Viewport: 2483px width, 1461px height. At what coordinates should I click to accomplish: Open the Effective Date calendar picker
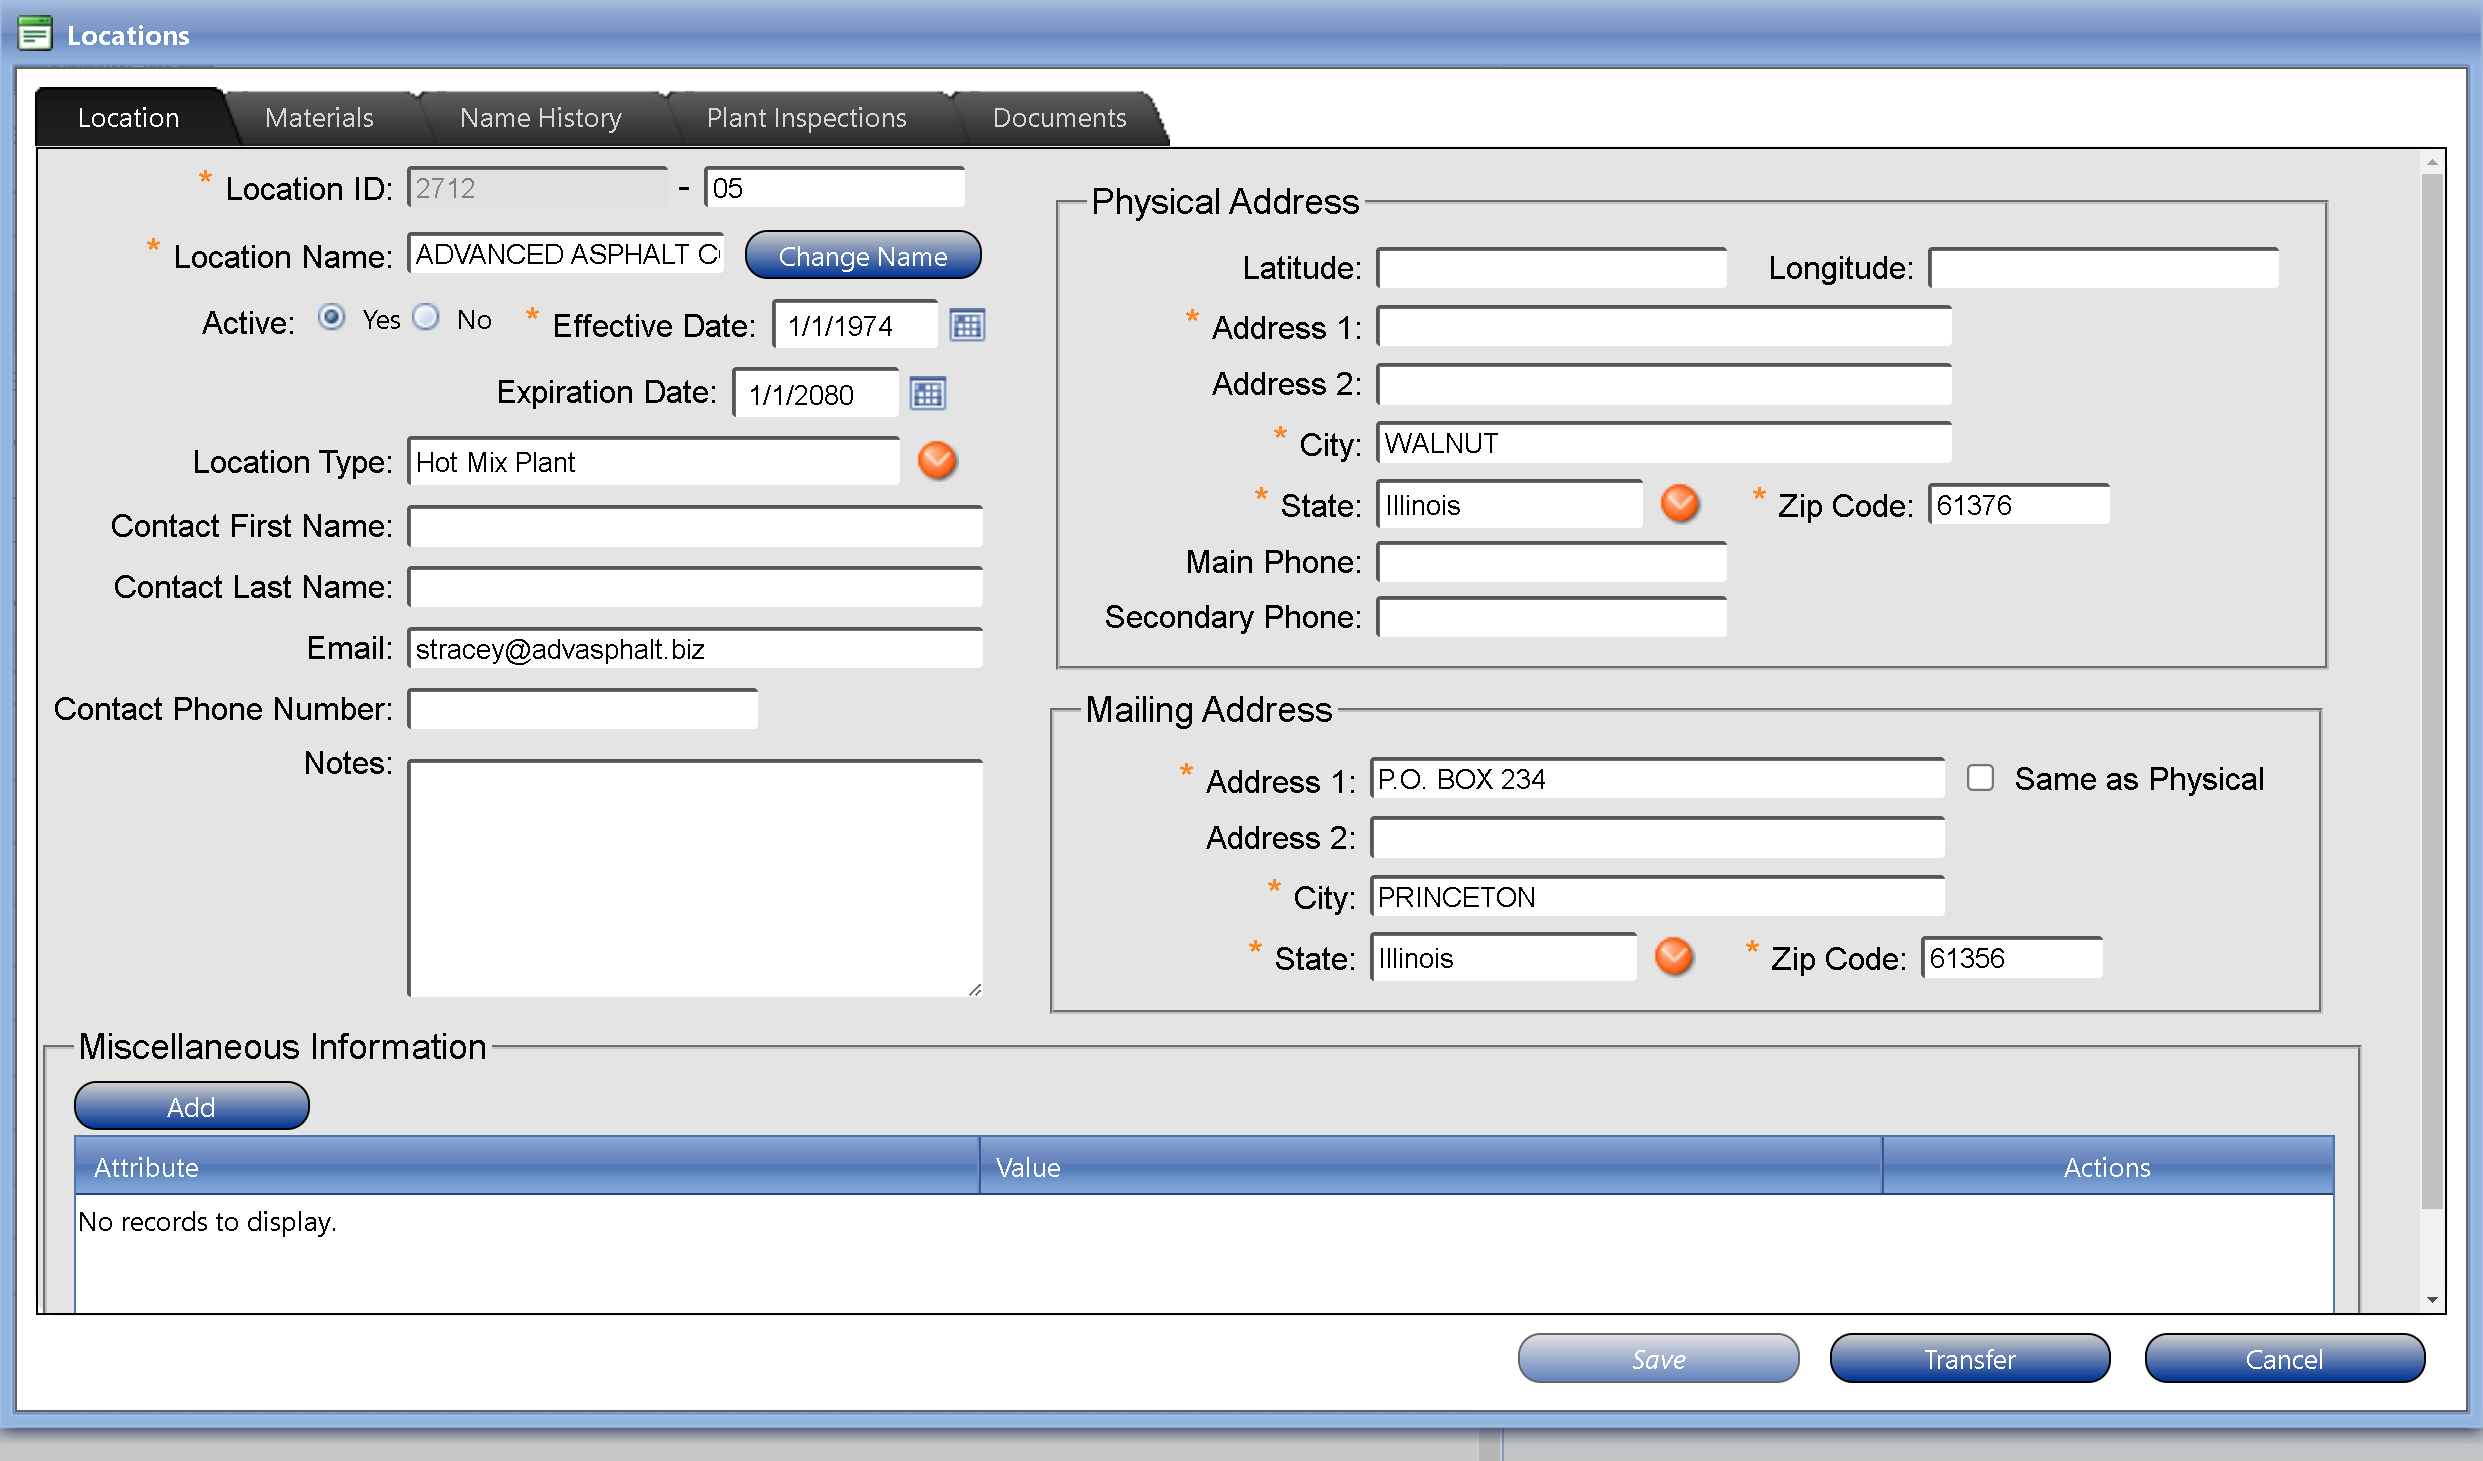pos(967,325)
